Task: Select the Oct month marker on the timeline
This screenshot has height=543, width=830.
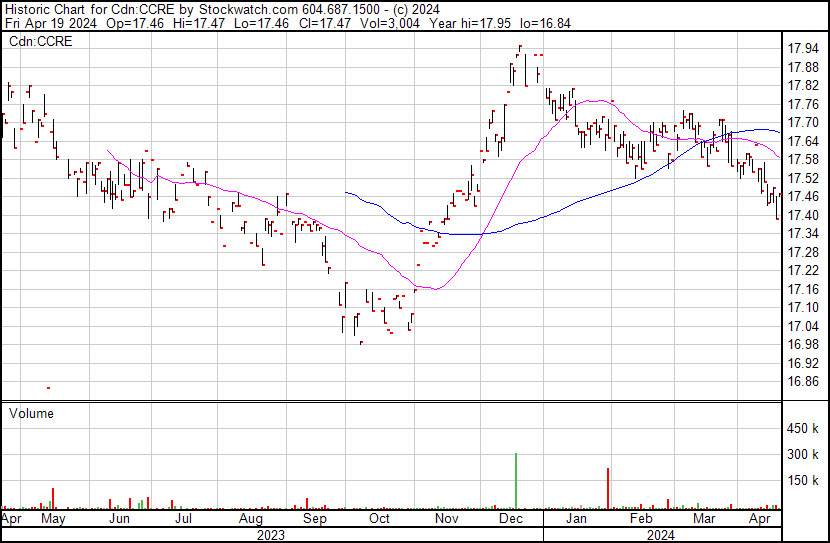Action: tap(379, 520)
